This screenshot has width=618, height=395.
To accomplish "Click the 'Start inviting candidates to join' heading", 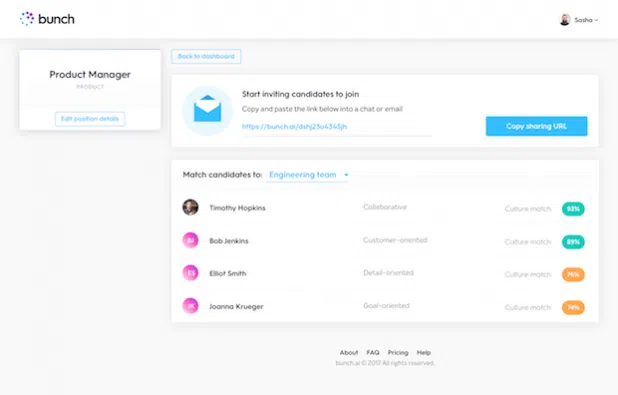I will [300, 94].
